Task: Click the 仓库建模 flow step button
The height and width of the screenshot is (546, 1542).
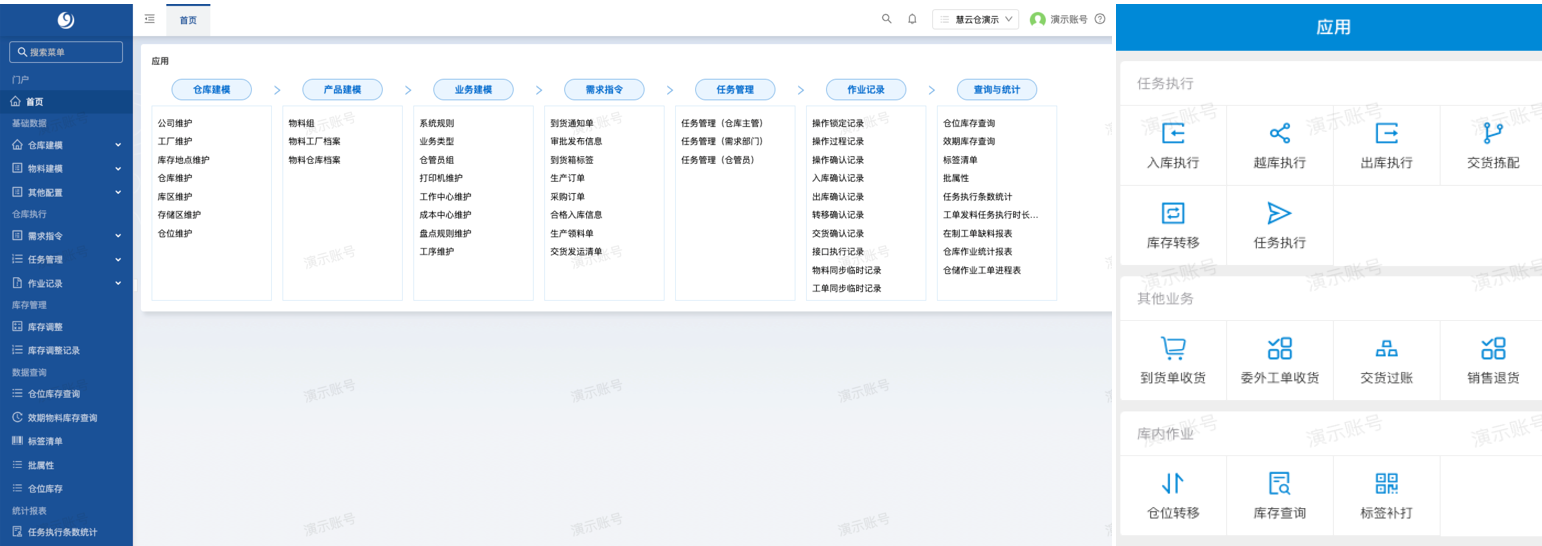Action: (x=211, y=89)
